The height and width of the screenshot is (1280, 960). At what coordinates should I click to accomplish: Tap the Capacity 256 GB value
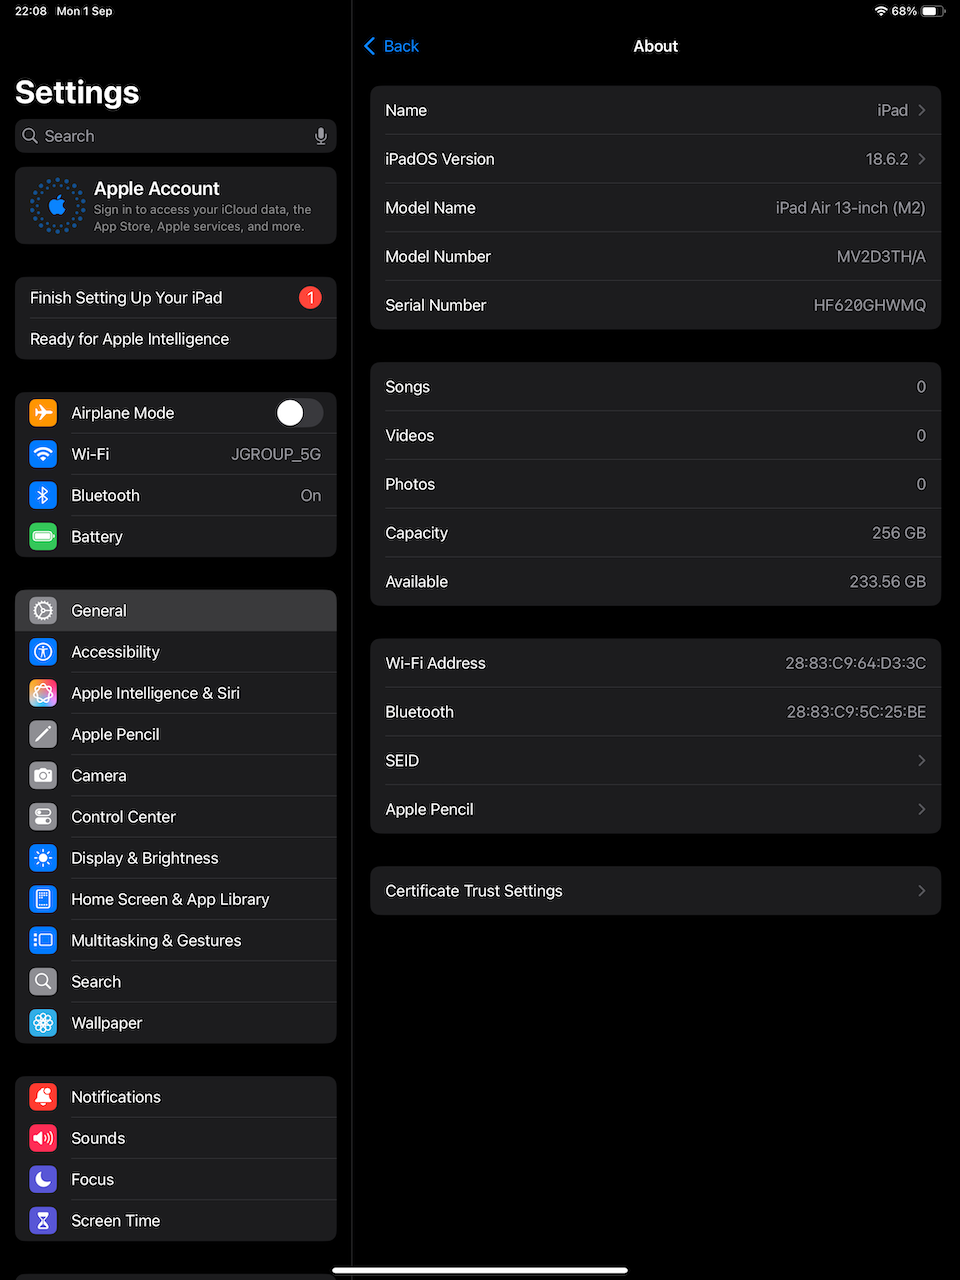(898, 533)
